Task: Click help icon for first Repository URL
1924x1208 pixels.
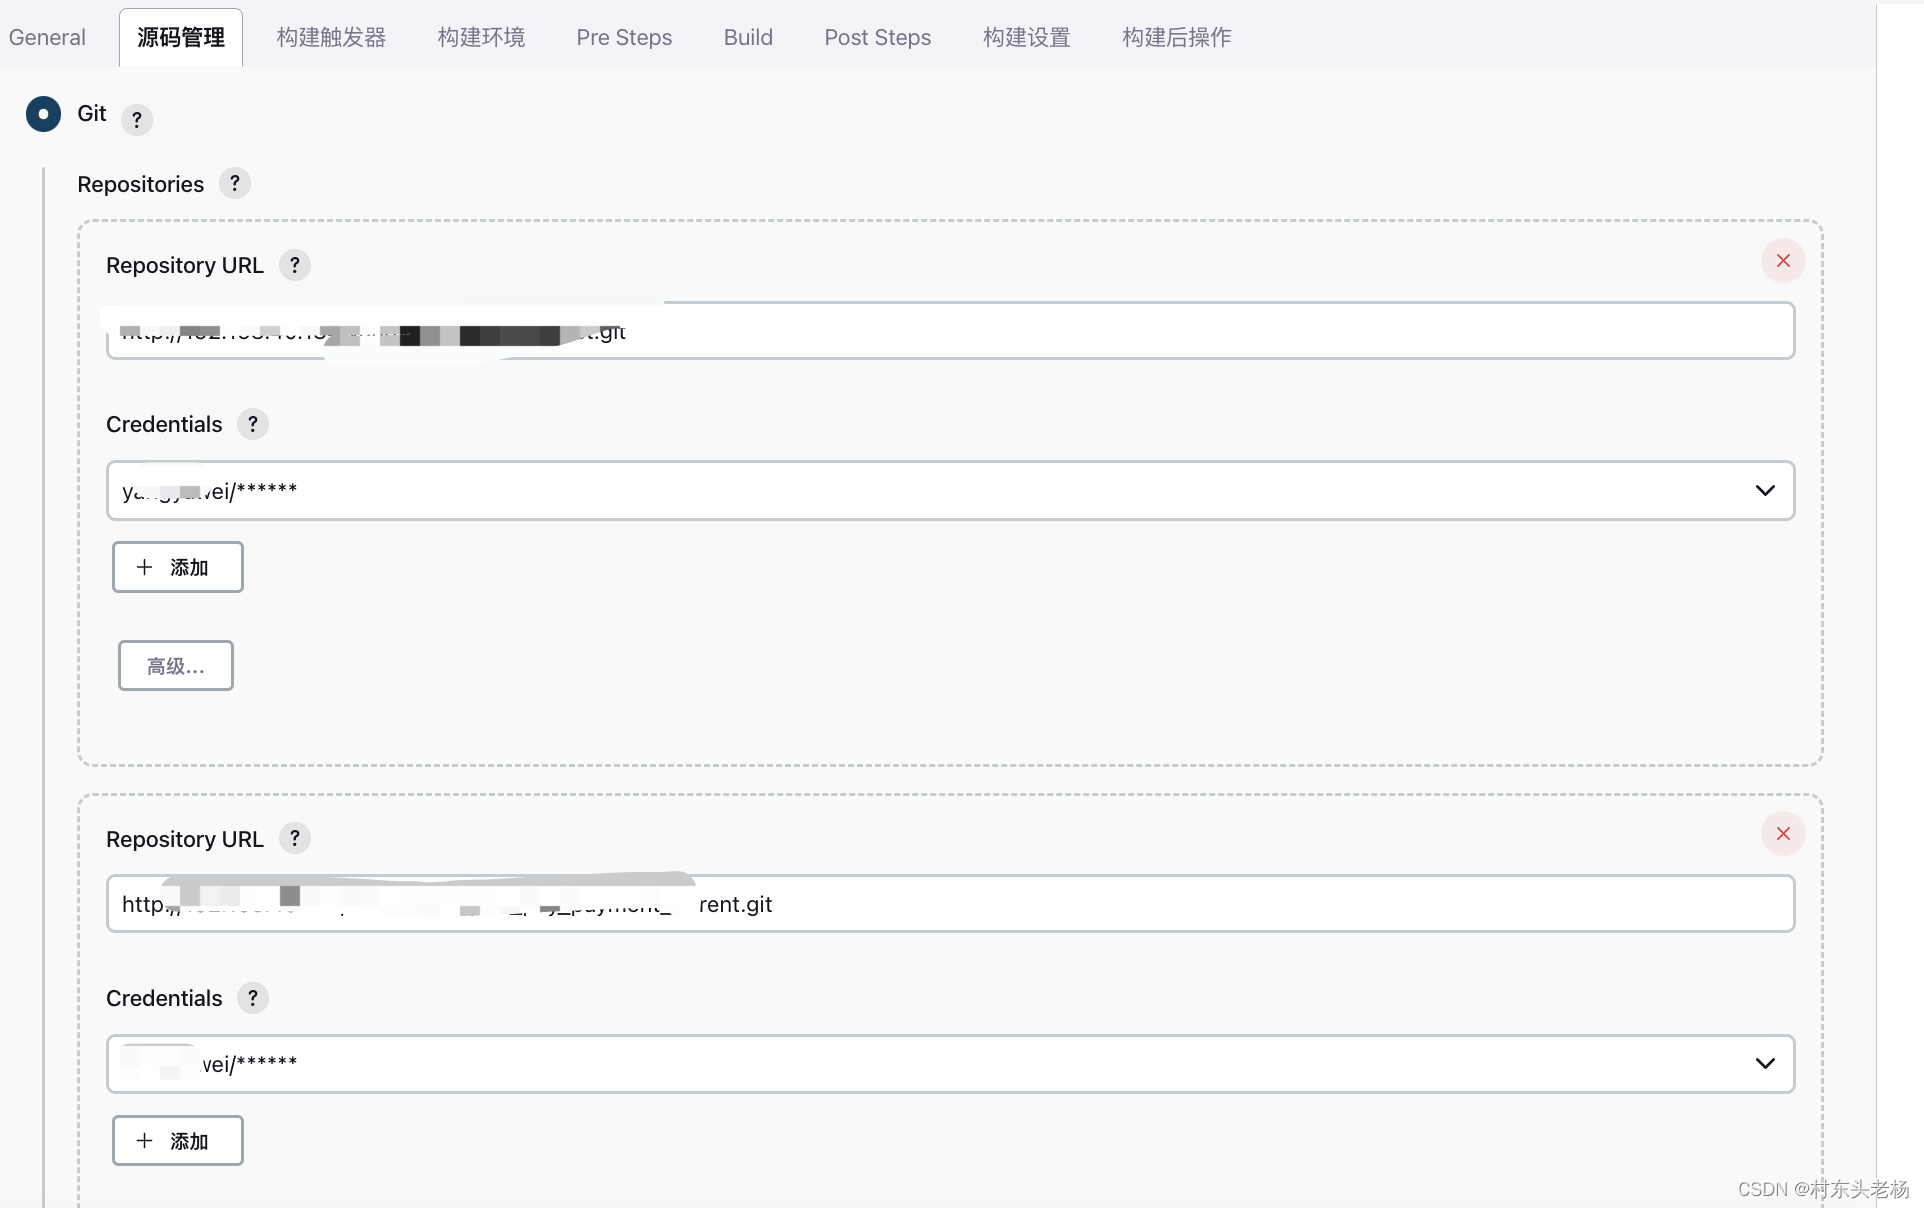Action: click(x=295, y=266)
